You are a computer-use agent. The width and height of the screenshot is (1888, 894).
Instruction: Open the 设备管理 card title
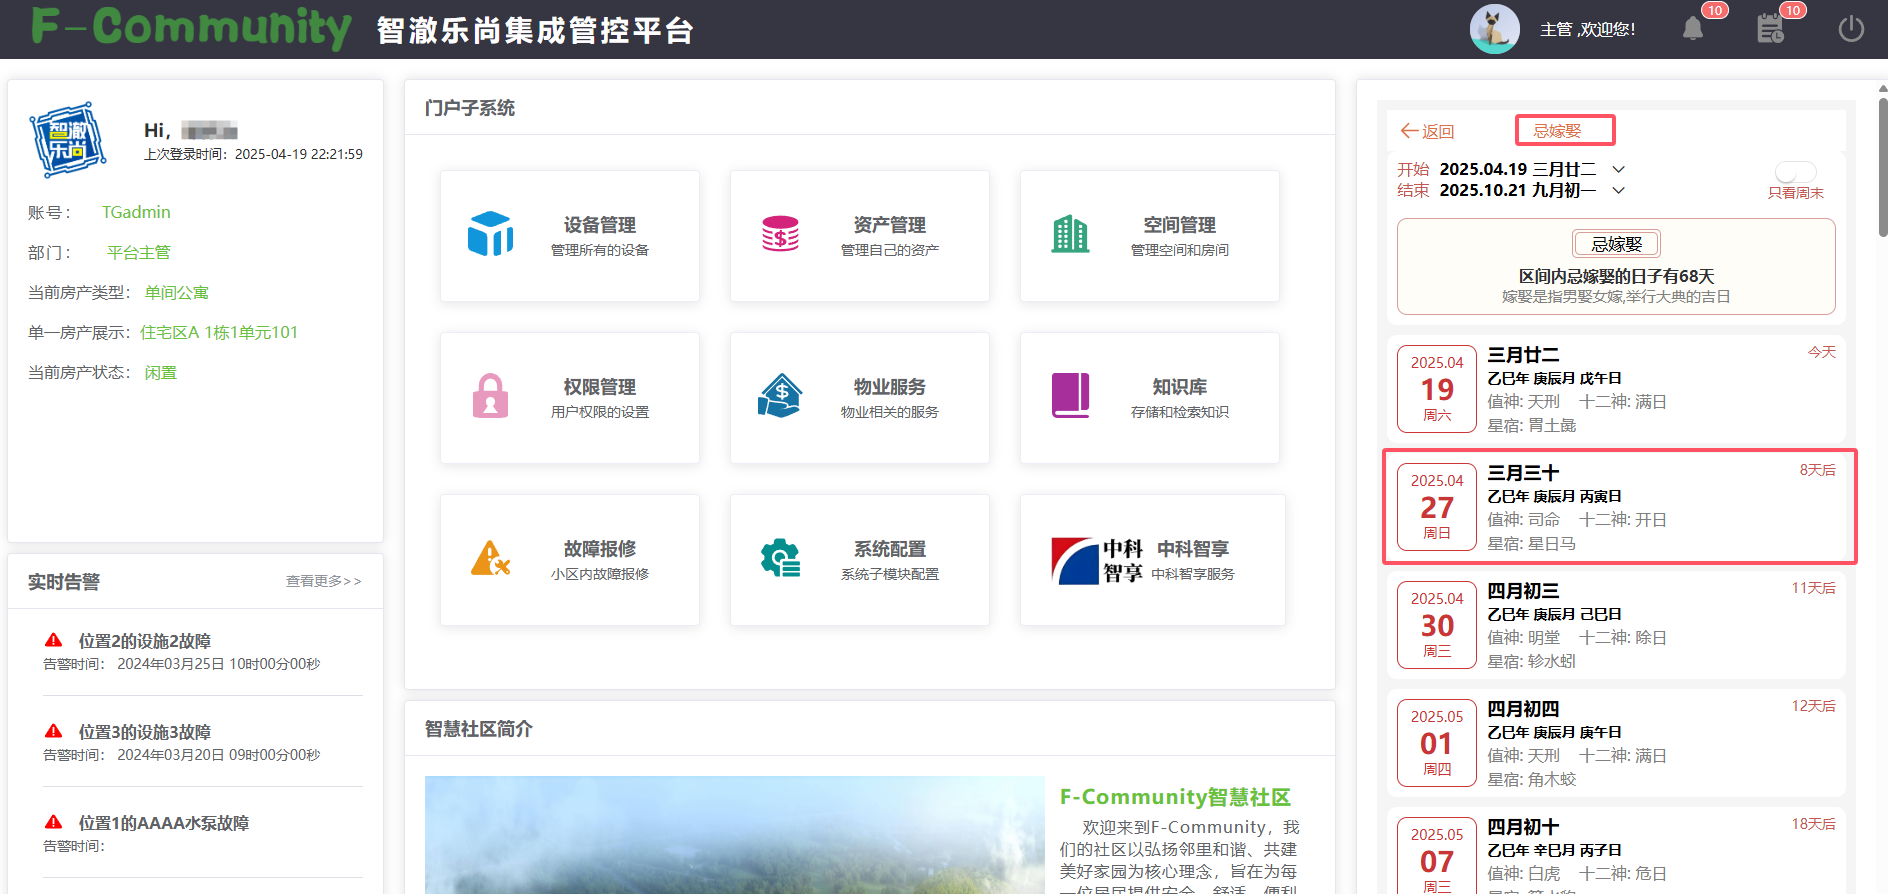point(600,225)
